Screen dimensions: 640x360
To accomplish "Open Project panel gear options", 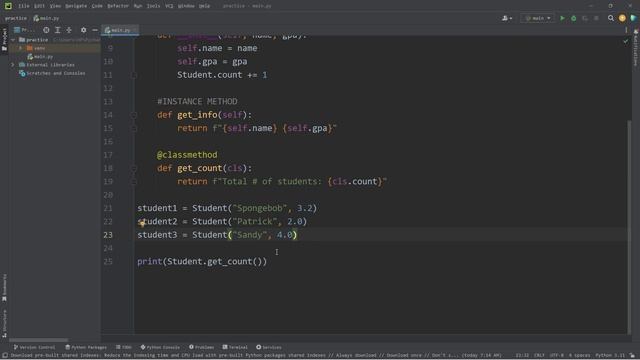I will click(x=84, y=30).
